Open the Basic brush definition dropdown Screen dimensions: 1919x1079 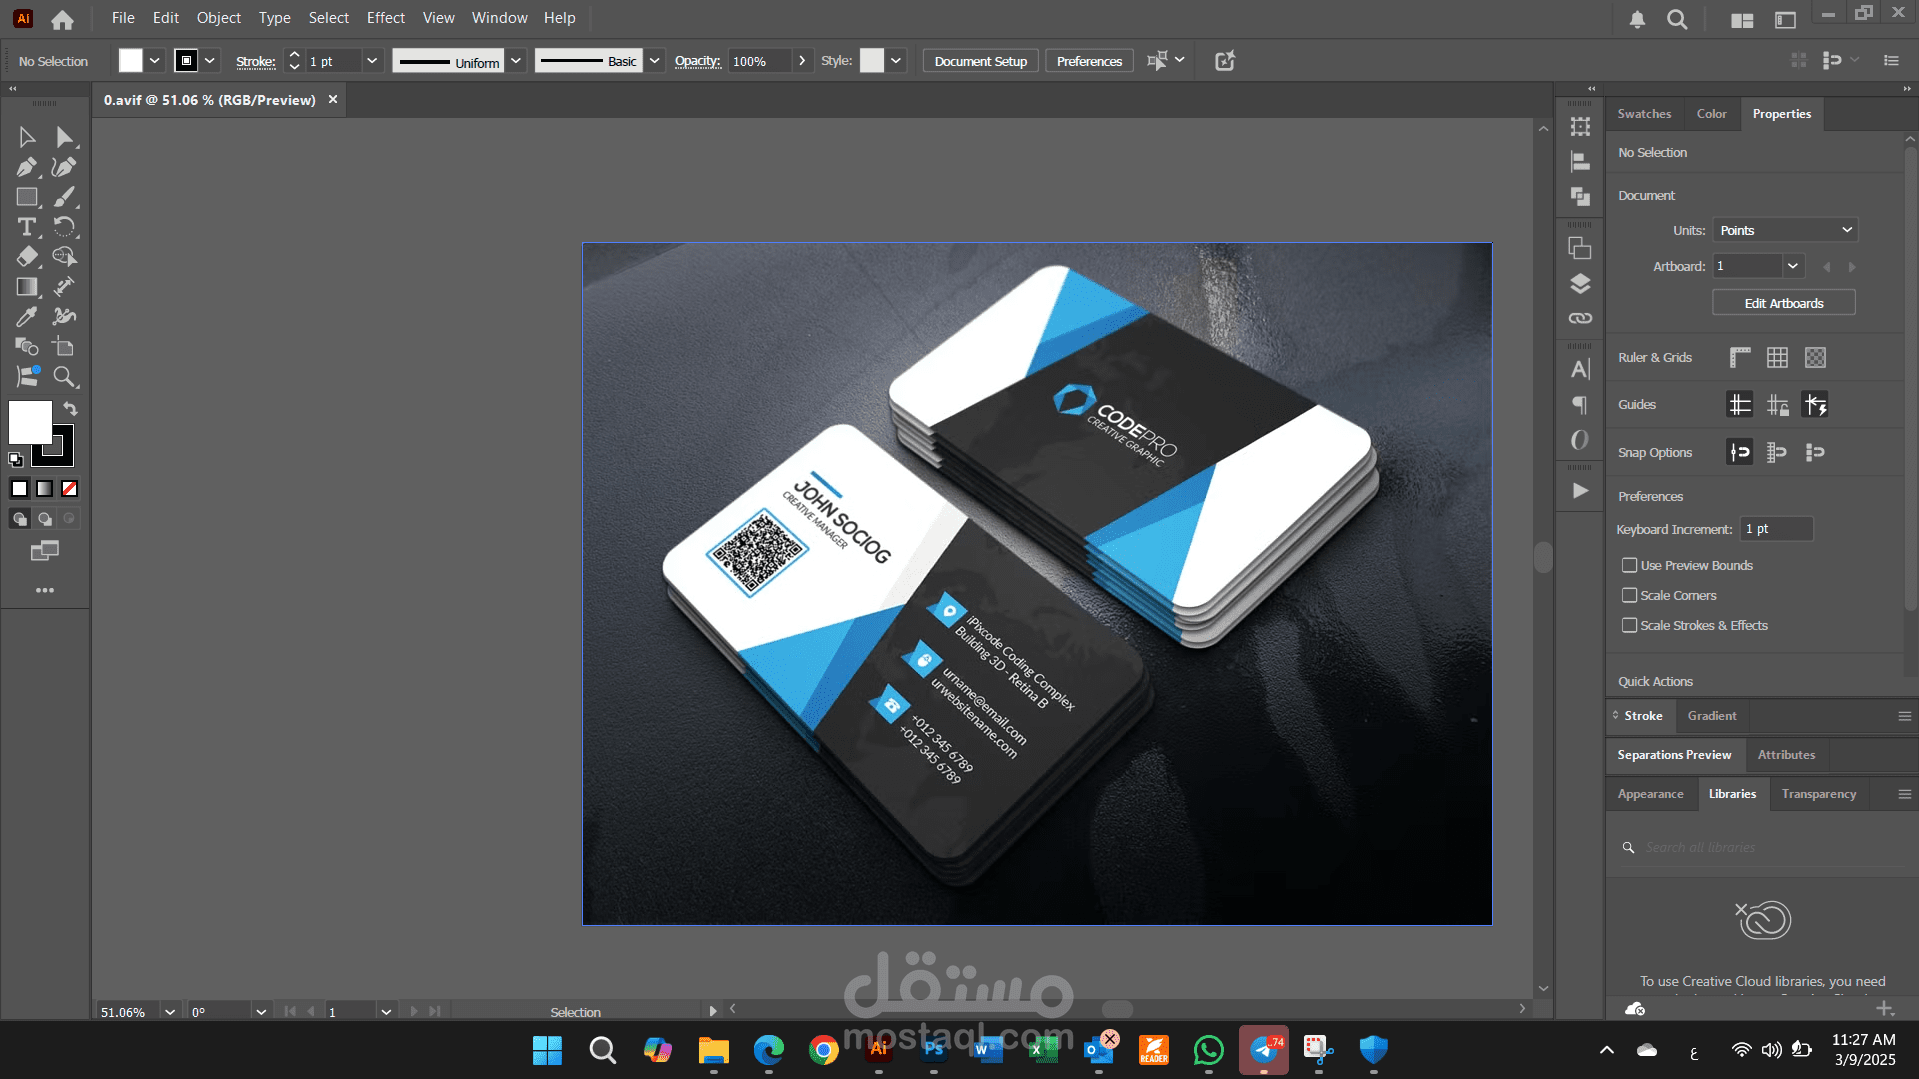(x=654, y=61)
